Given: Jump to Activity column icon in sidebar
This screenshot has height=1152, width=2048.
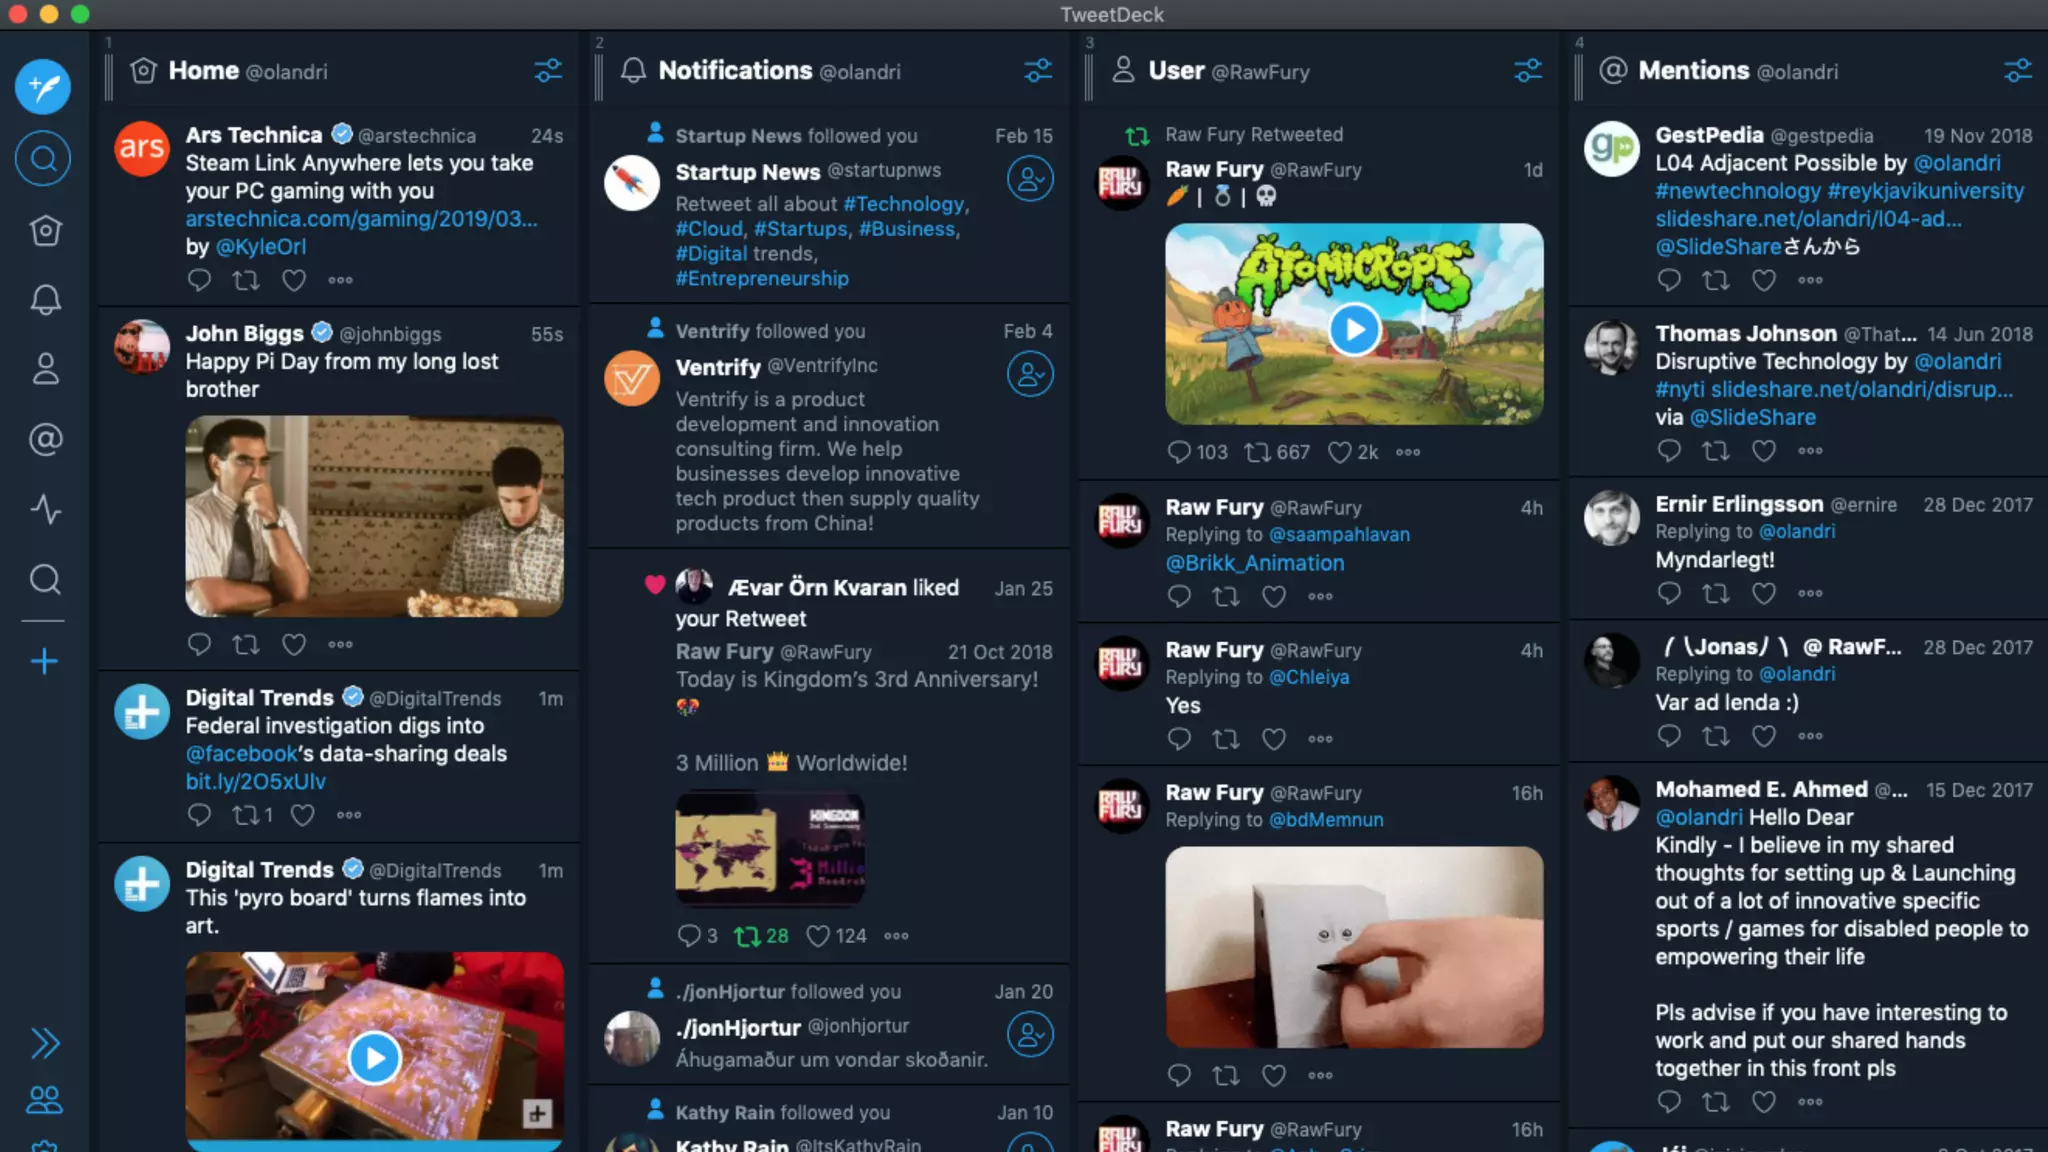Looking at the screenshot, I should [x=45, y=509].
